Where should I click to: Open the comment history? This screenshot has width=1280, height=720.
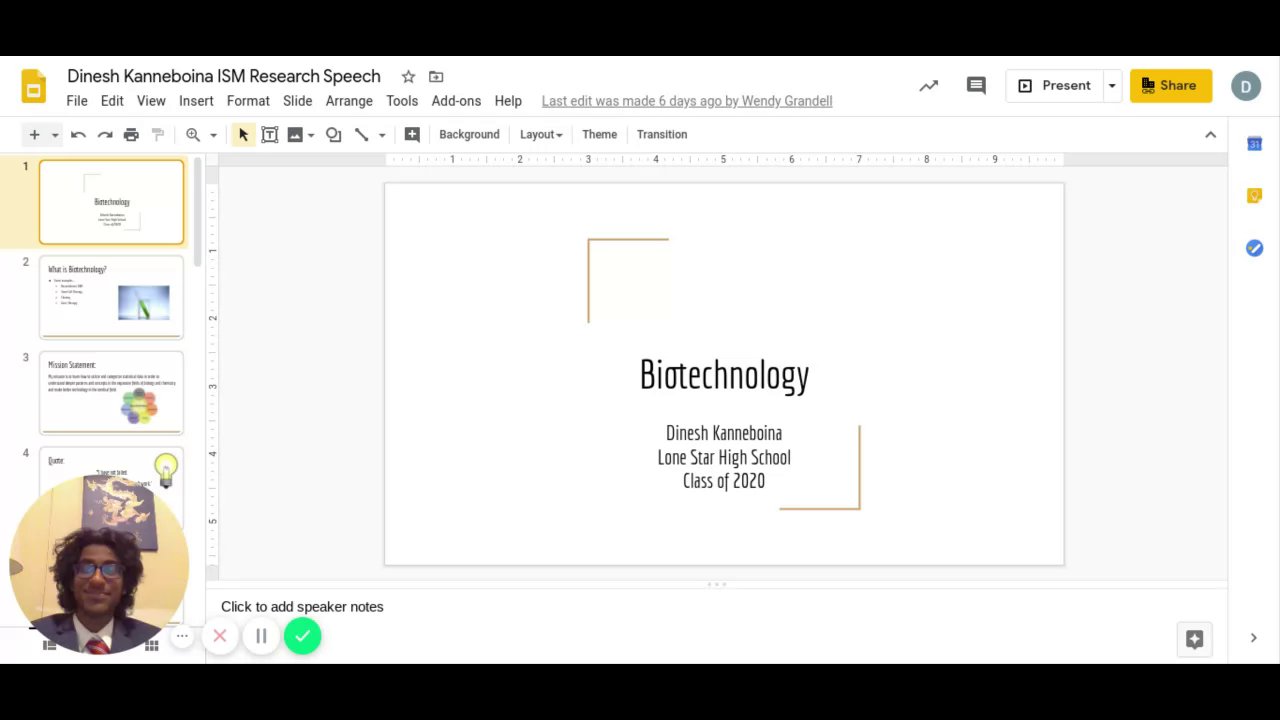976,86
